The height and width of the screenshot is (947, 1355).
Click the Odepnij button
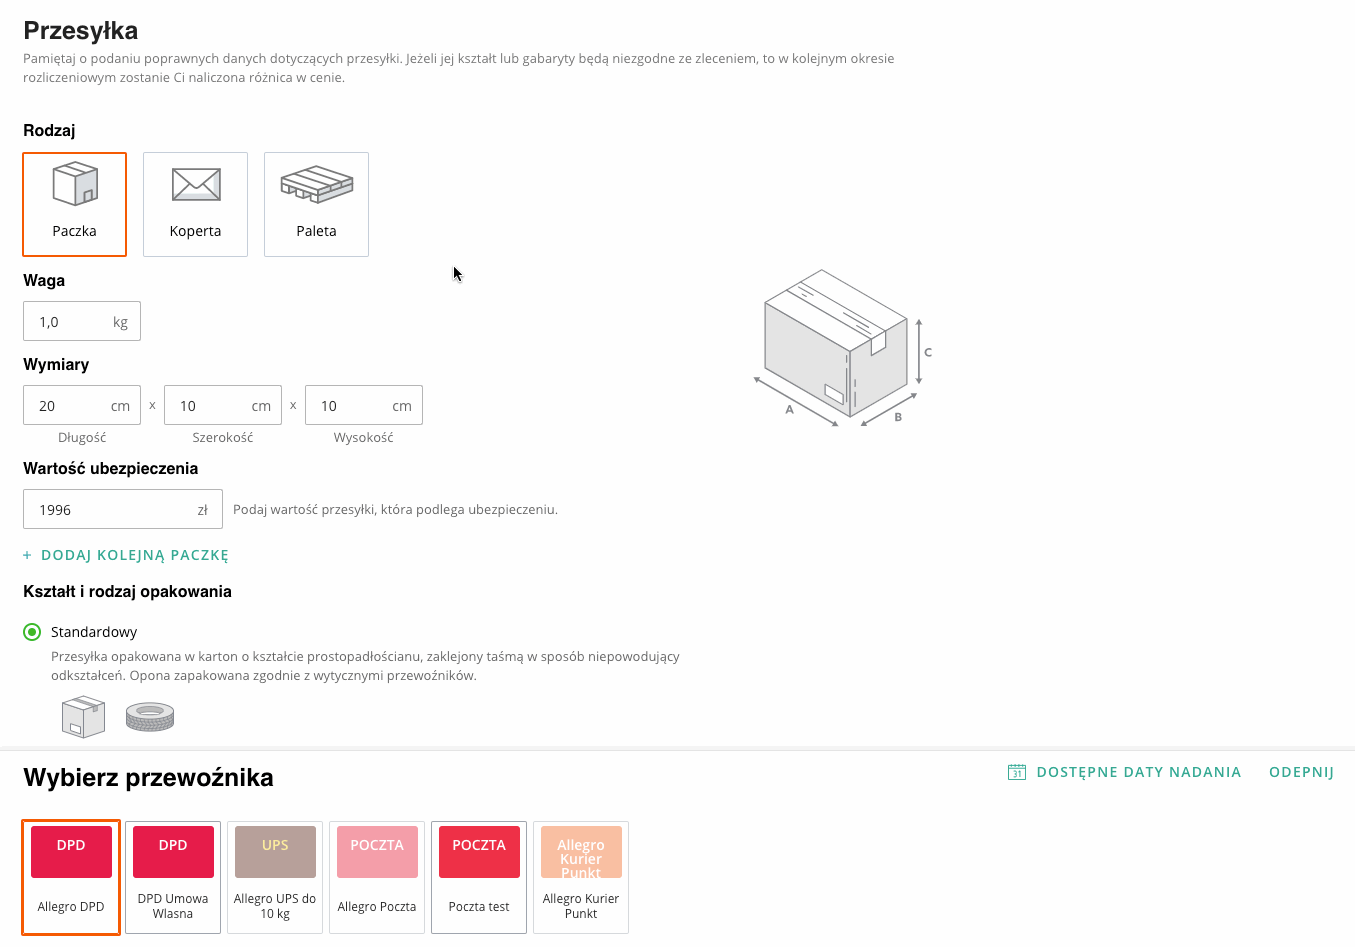click(x=1301, y=772)
